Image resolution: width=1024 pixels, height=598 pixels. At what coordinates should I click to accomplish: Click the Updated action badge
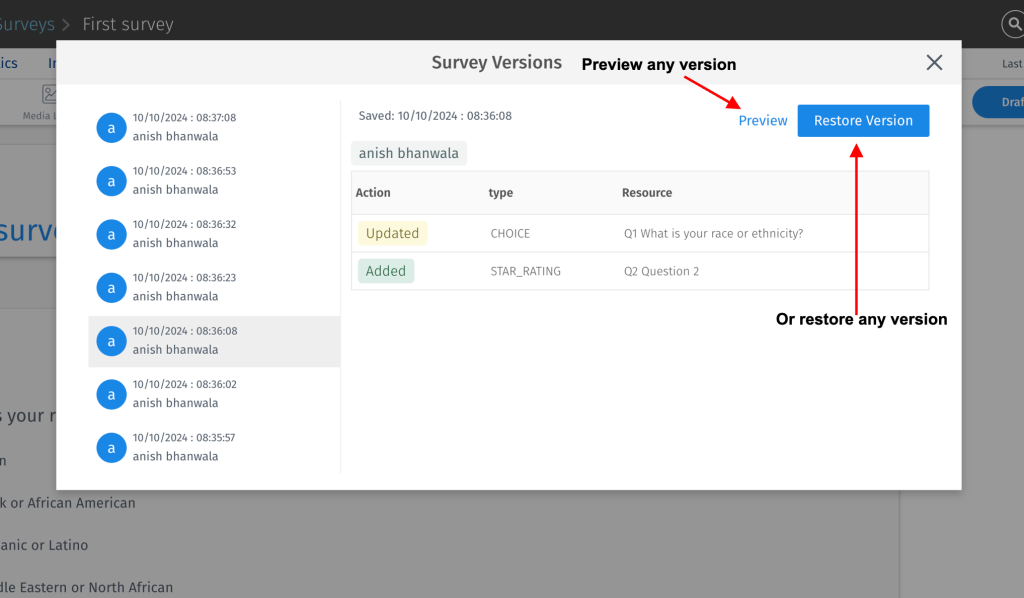392,233
